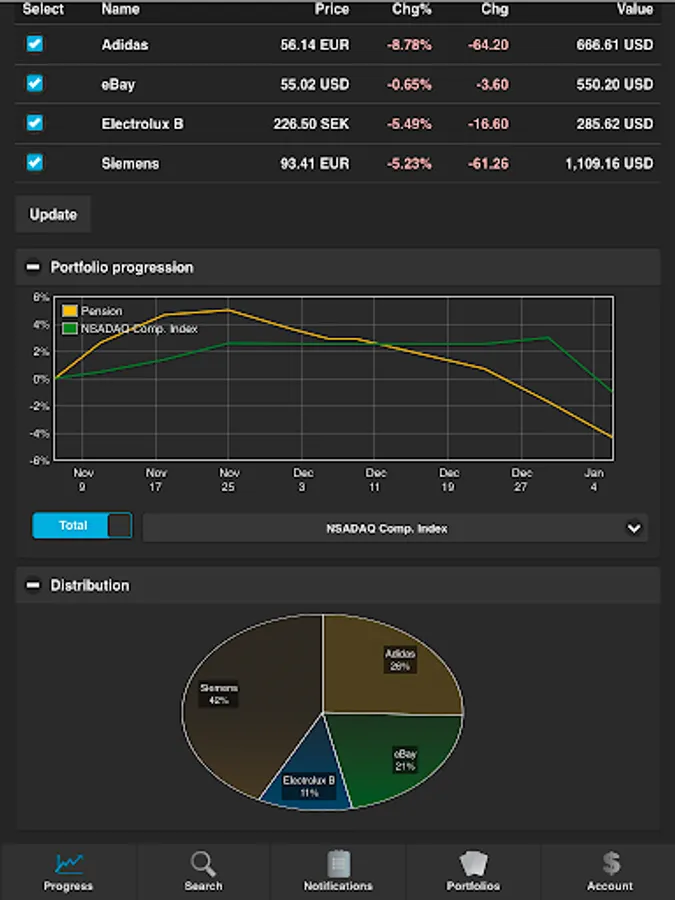
Task: Open Search with the magnifier icon
Action: coord(203,863)
